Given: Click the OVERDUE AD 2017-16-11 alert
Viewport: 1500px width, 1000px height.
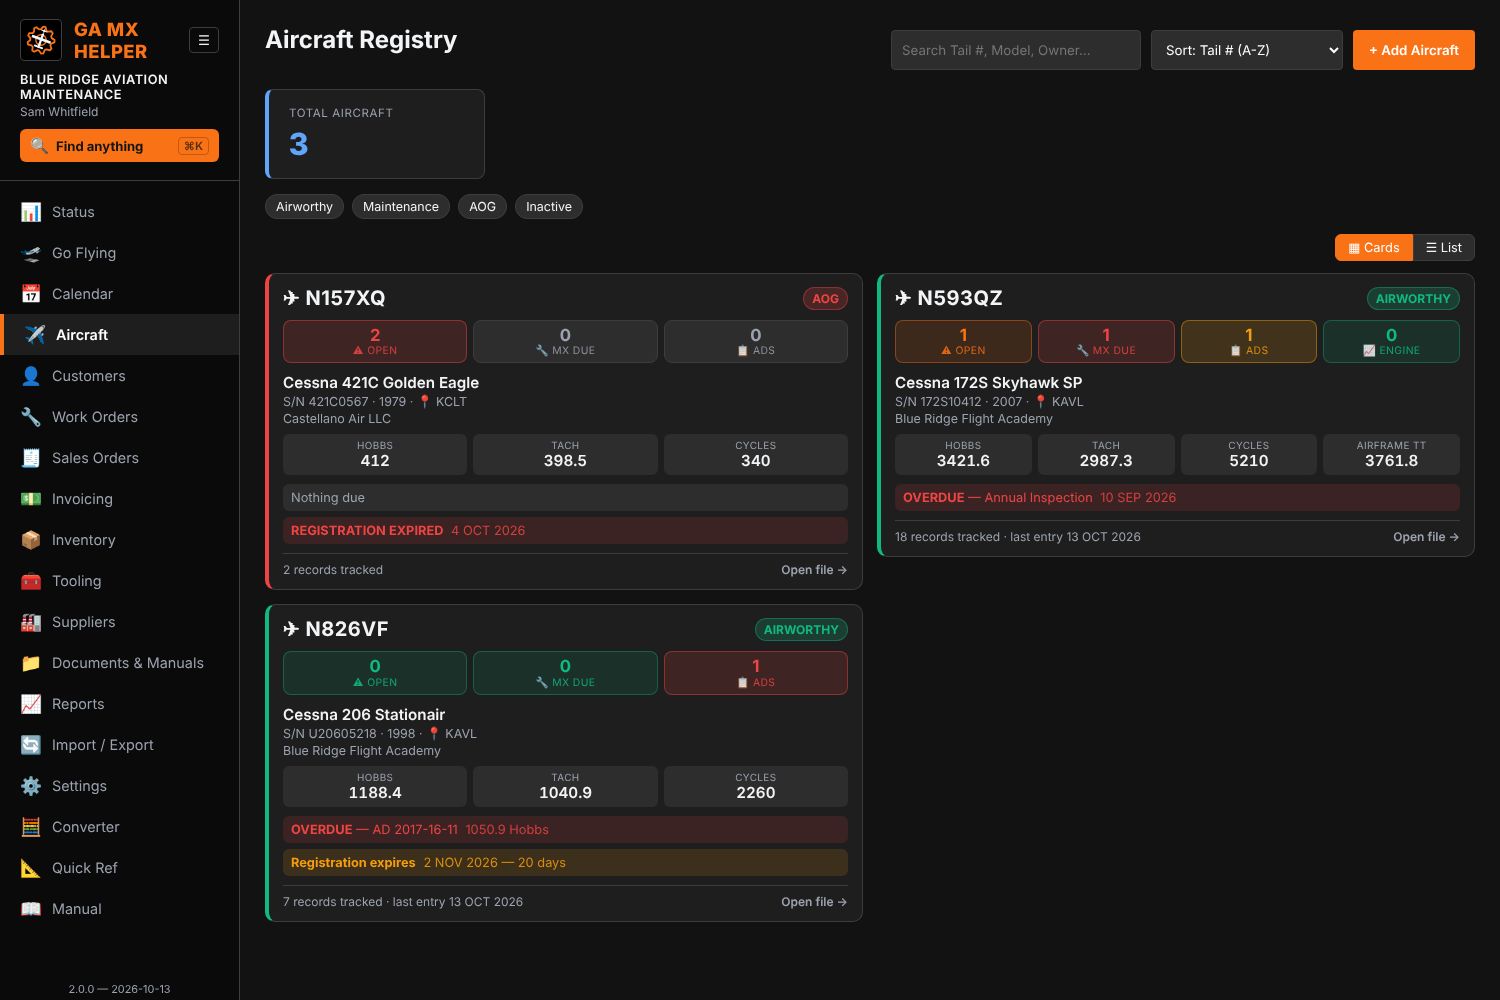Looking at the screenshot, I should 565,830.
